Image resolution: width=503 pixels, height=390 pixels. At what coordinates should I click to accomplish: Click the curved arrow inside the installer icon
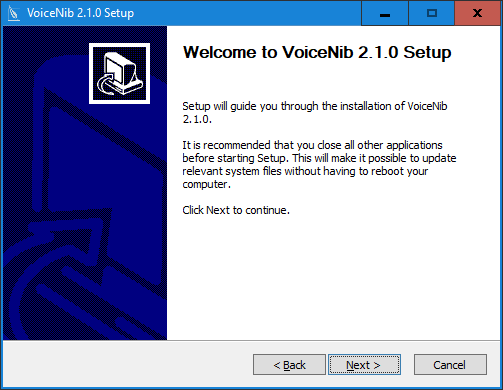coord(105,84)
